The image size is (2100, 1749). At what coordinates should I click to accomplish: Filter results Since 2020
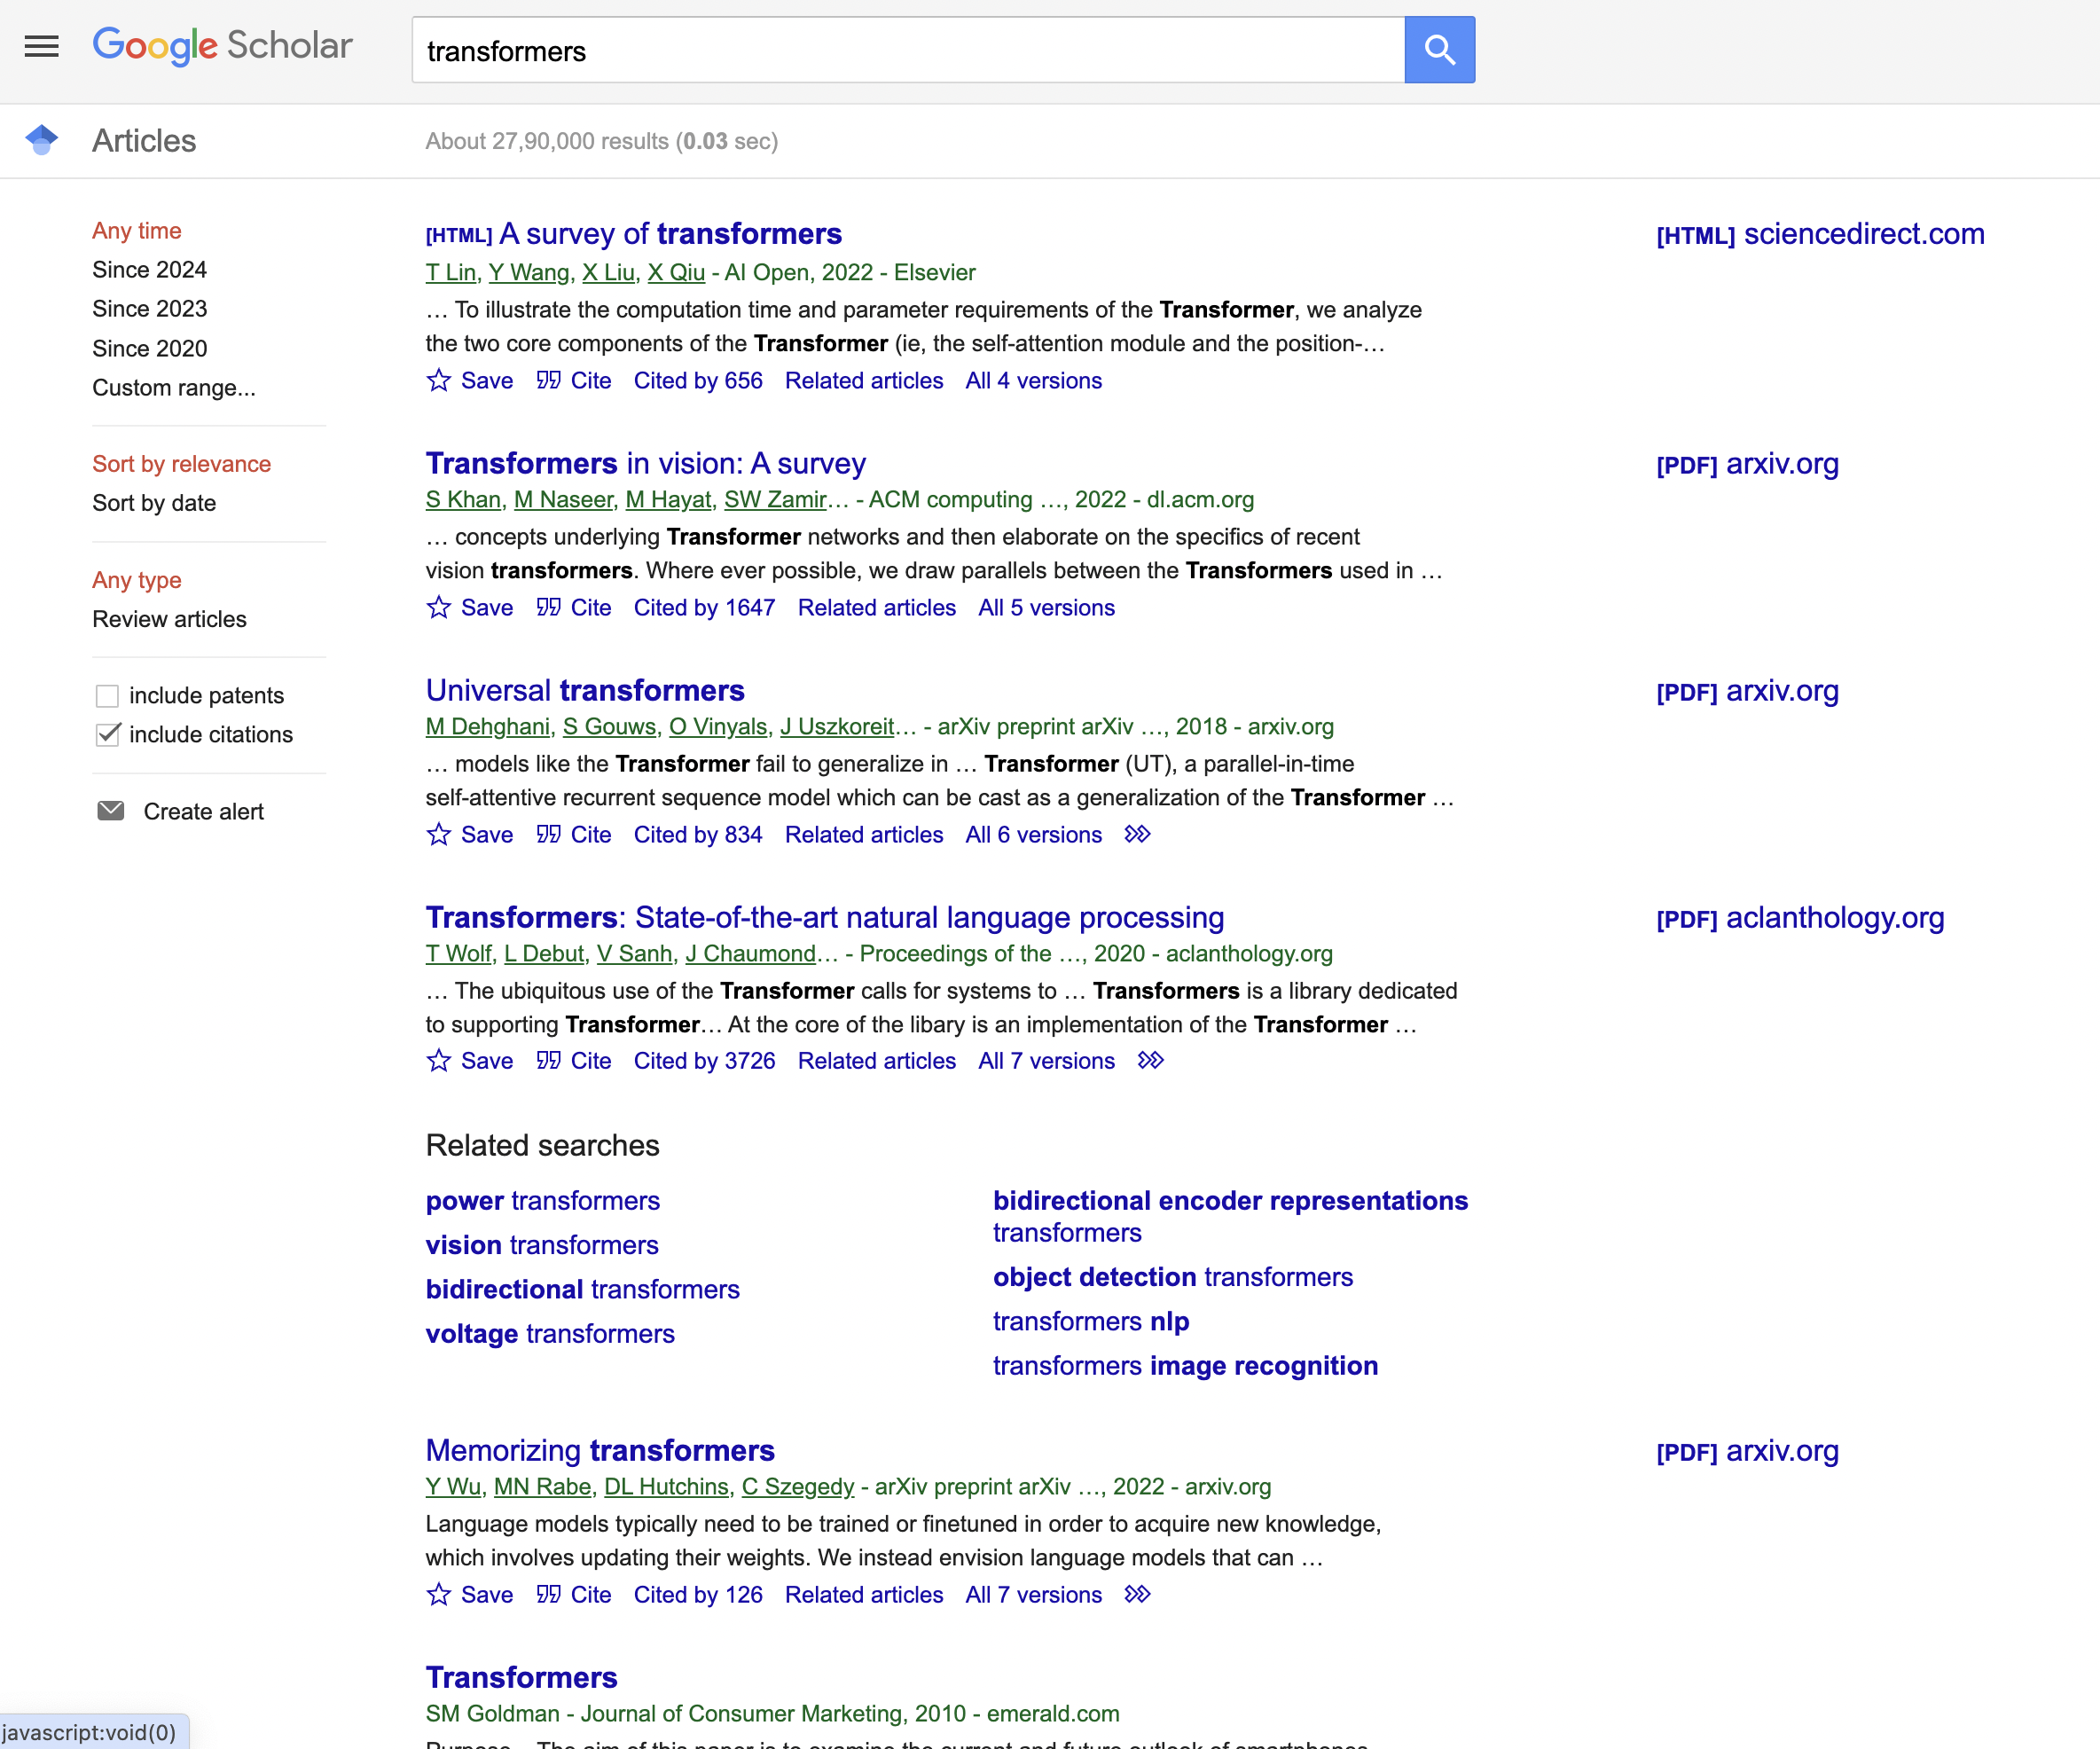[149, 349]
